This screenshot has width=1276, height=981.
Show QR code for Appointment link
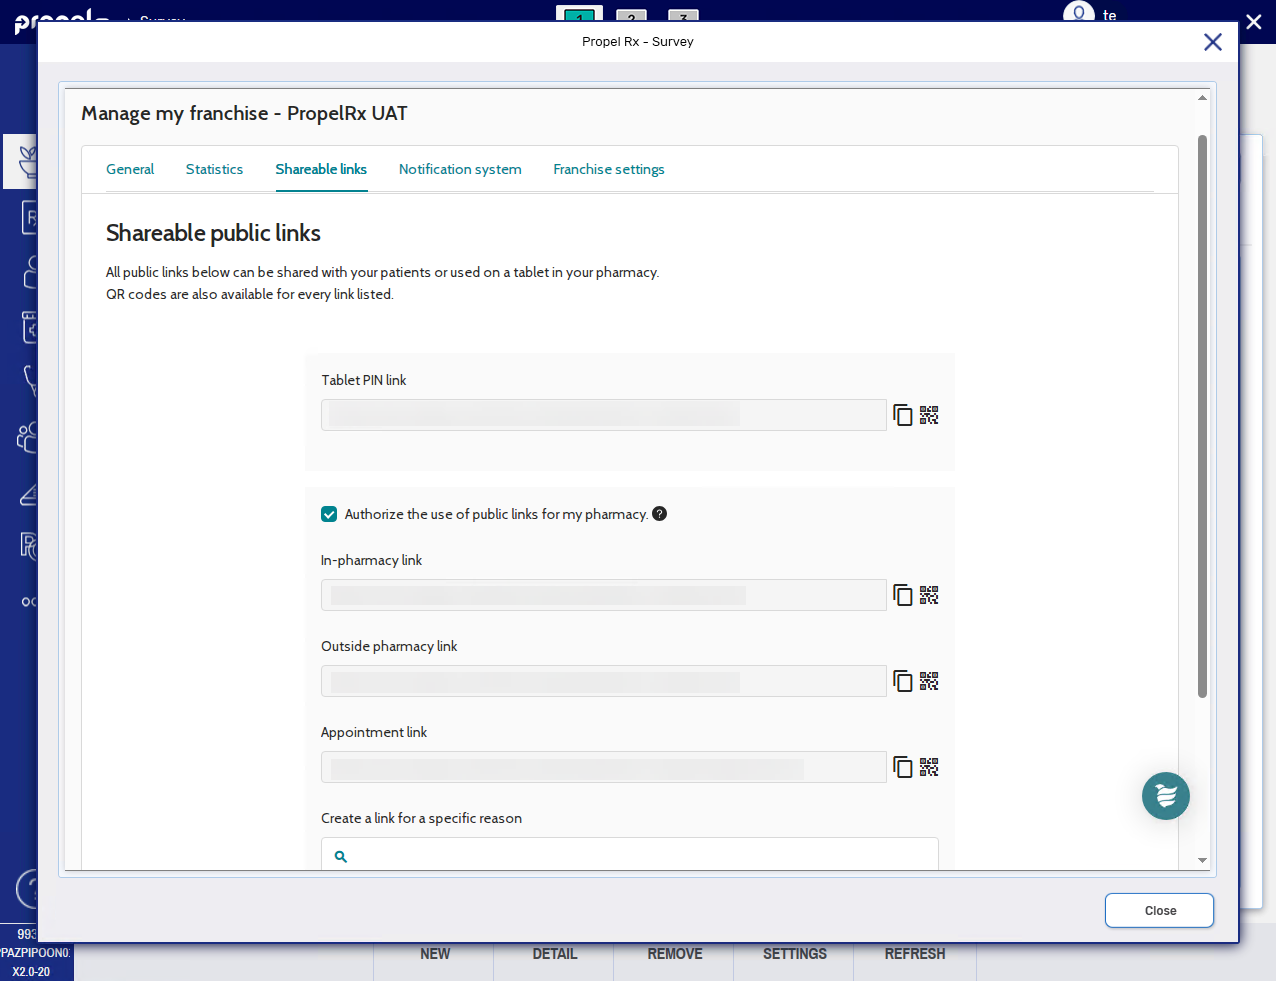[929, 767]
